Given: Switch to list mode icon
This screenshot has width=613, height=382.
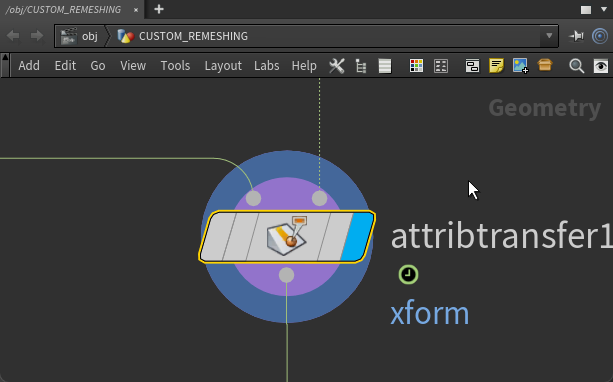Looking at the screenshot, I should [x=385, y=66].
